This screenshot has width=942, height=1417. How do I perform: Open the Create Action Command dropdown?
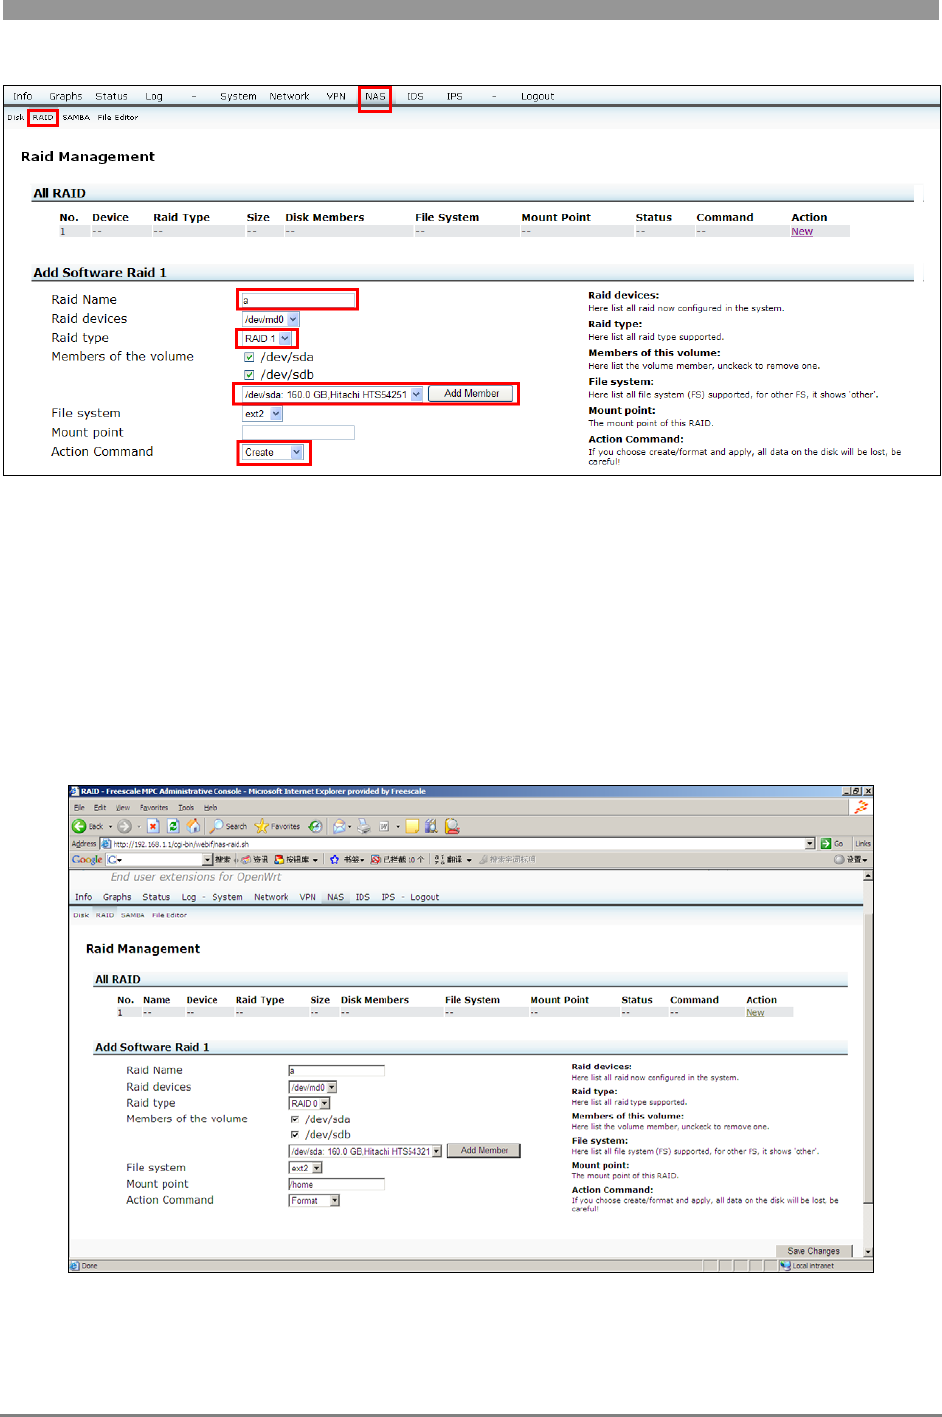point(273,453)
